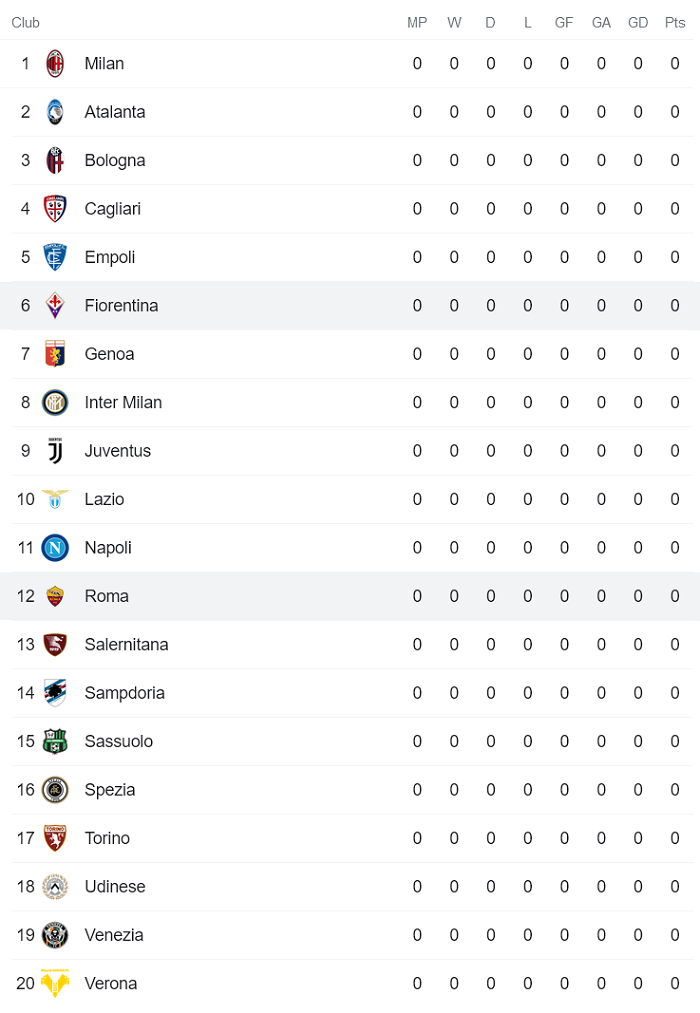Click the Inter Milan crest icon
Viewport: 700px width, 1013px height.
click(x=57, y=402)
